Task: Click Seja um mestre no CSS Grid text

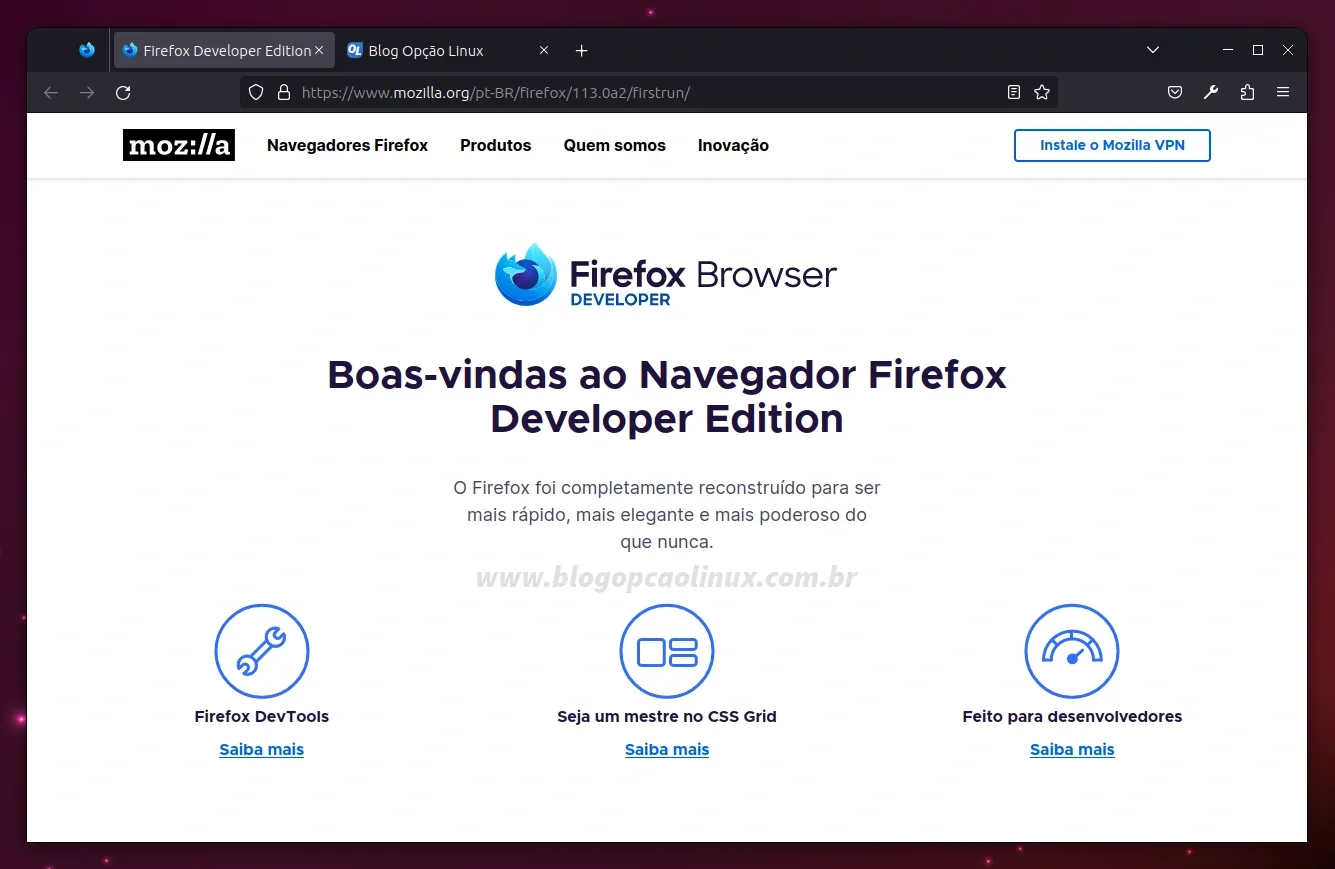Action: pos(667,716)
